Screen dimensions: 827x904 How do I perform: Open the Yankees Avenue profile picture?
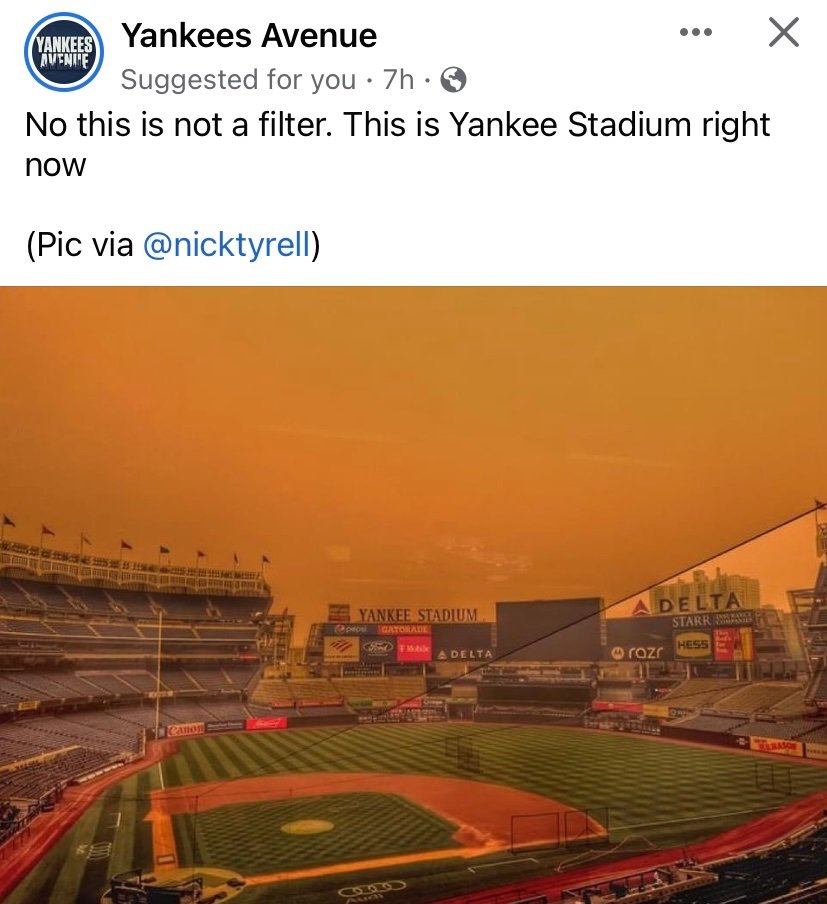pos(62,54)
